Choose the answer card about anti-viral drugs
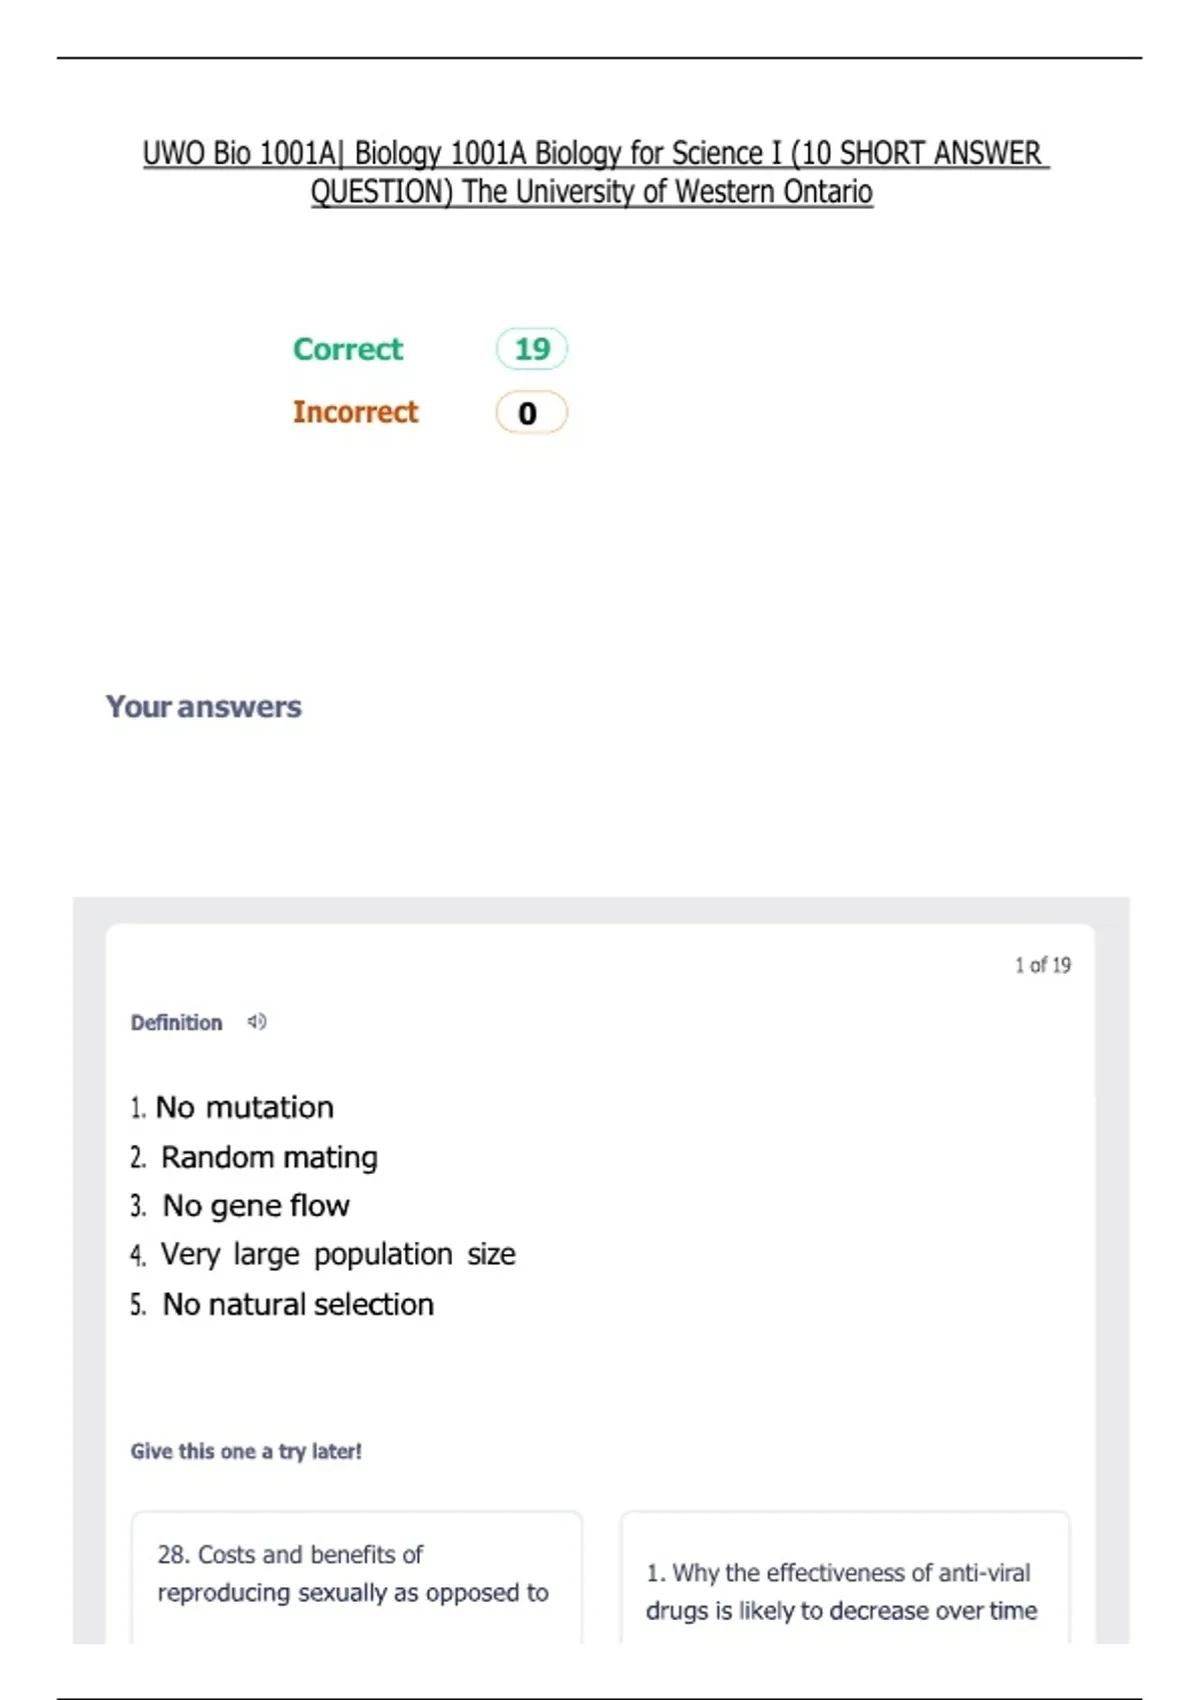 pos(845,1577)
